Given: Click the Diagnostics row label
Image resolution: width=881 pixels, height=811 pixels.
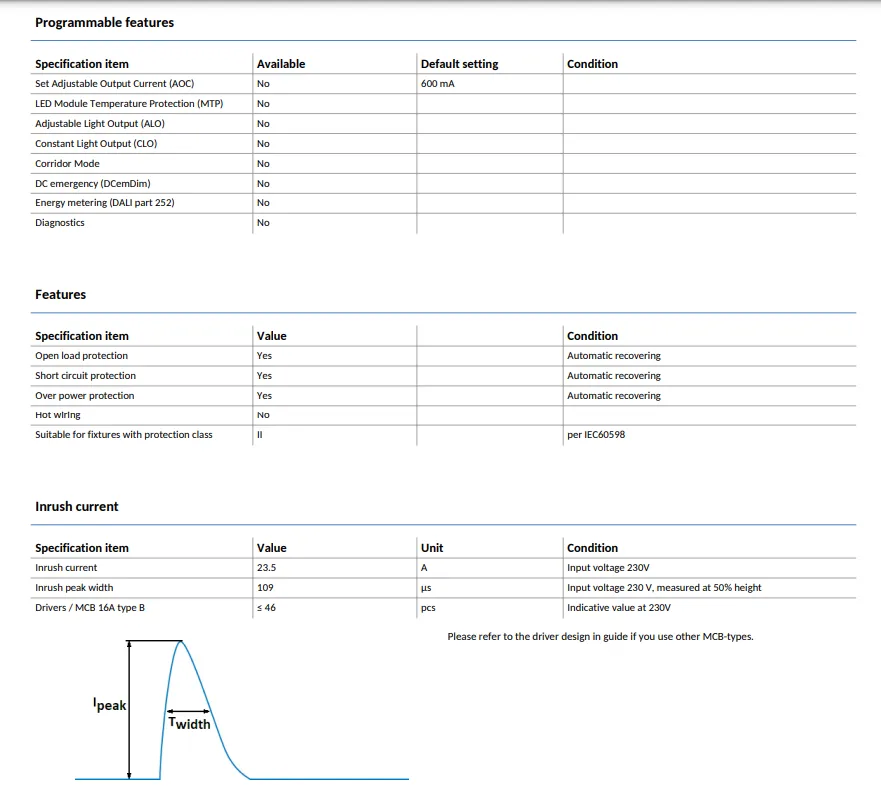Looking at the screenshot, I should coord(60,223).
